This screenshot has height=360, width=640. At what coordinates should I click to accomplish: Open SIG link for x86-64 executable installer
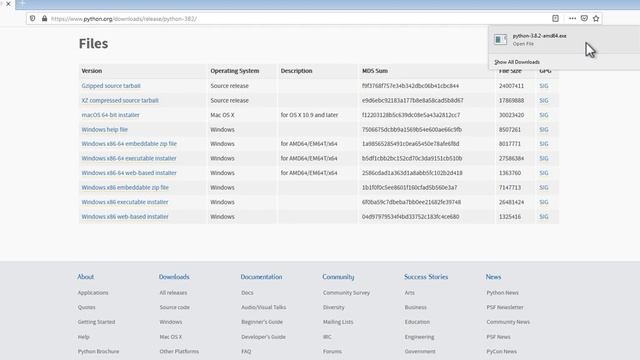(x=544, y=158)
